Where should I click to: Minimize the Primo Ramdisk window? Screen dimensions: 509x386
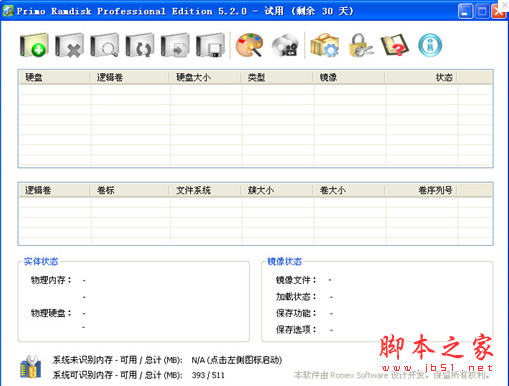pos(465,12)
